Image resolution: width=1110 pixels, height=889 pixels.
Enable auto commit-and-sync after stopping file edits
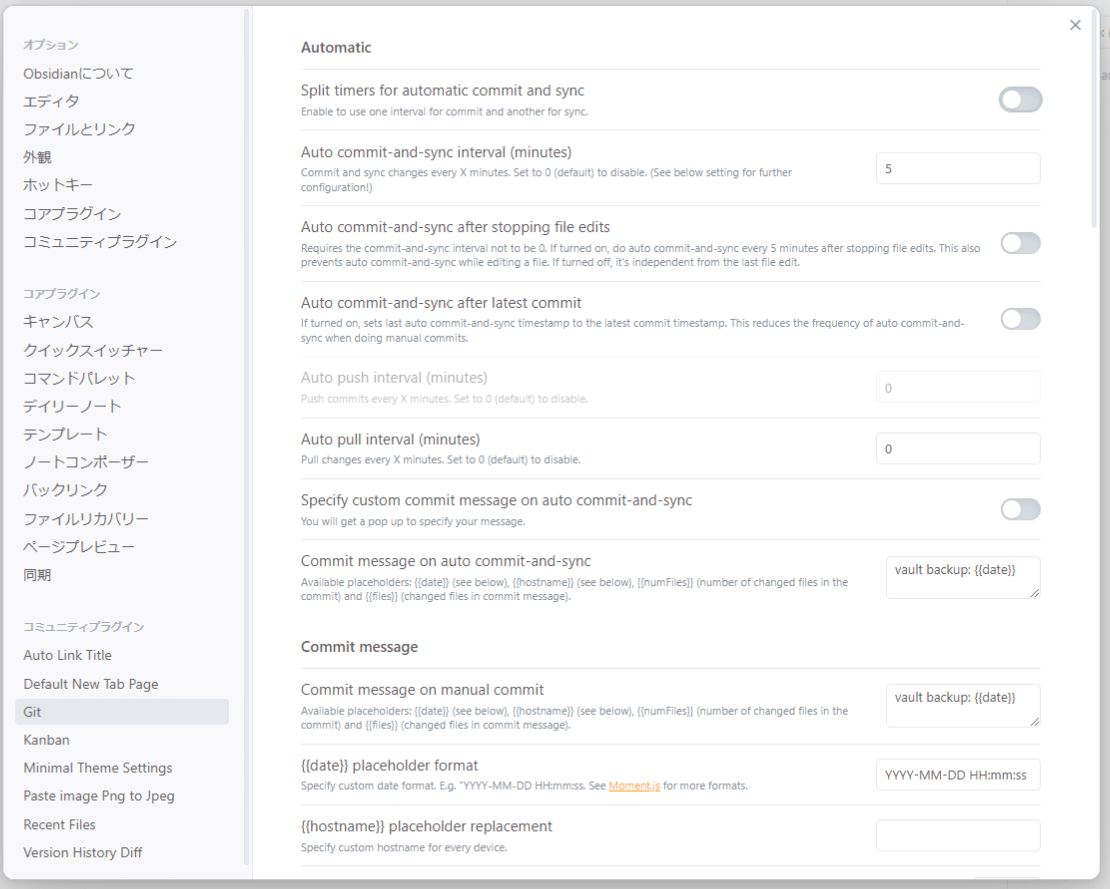[x=1020, y=243]
